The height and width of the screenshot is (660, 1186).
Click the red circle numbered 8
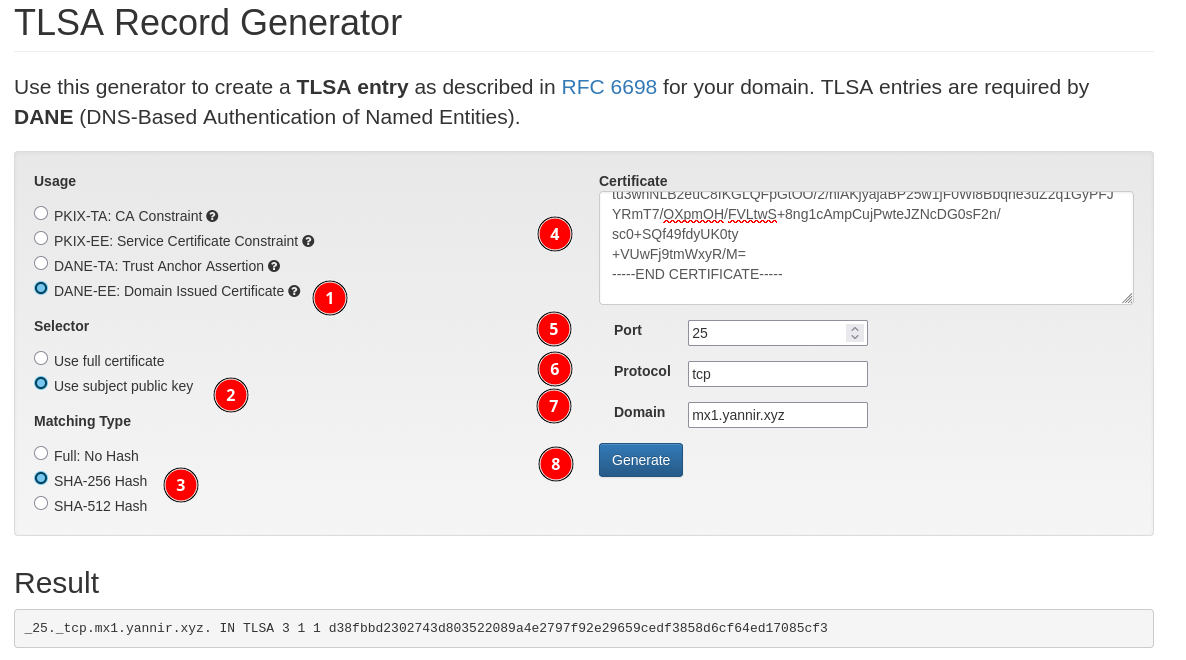[555, 464]
